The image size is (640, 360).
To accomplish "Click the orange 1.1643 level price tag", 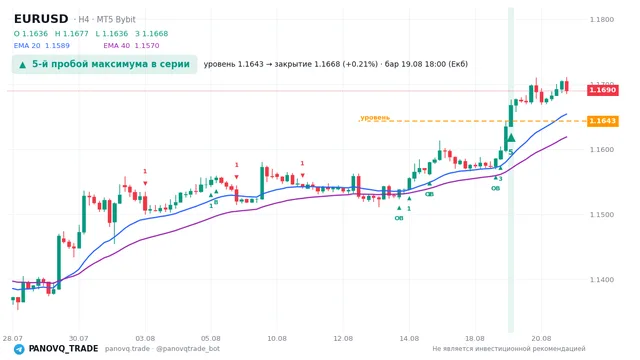I will tap(602, 121).
